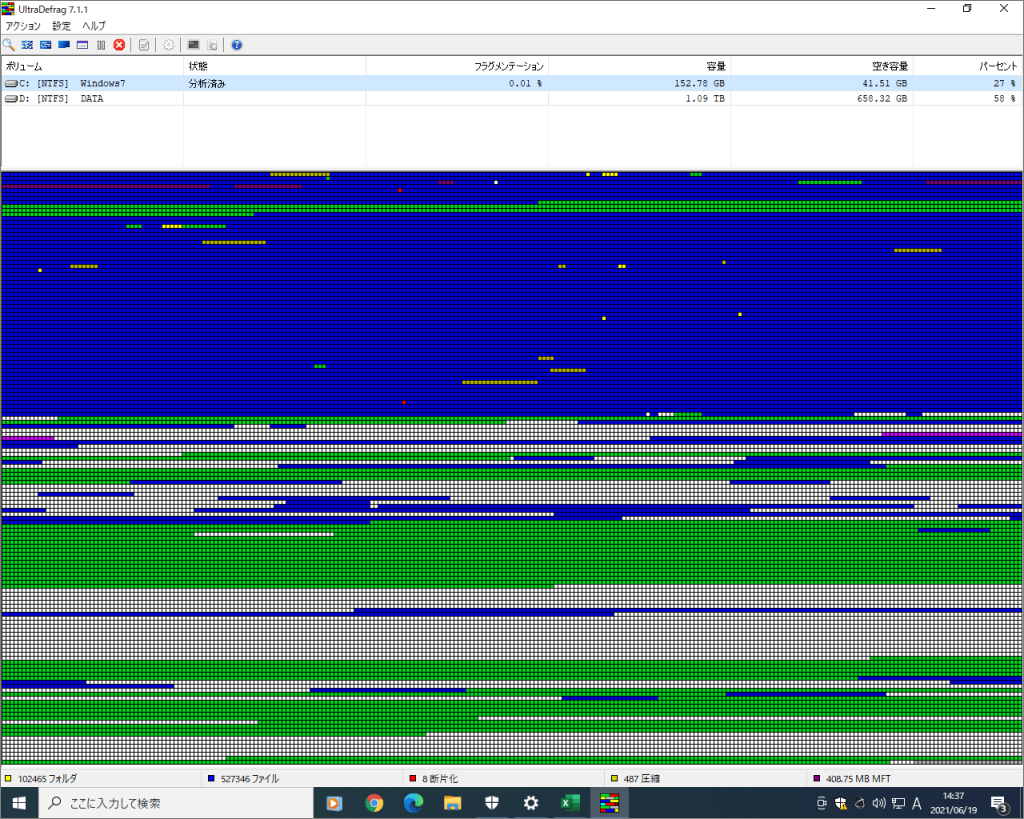
Task: Click the 527346 ファイル status bar entry
Action: 249,779
